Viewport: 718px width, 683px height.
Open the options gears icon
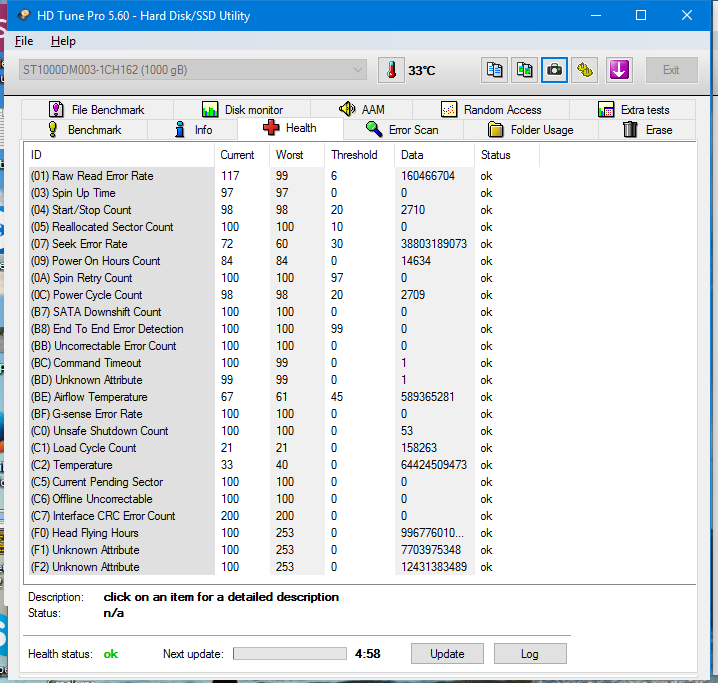(x=585, y=70)
